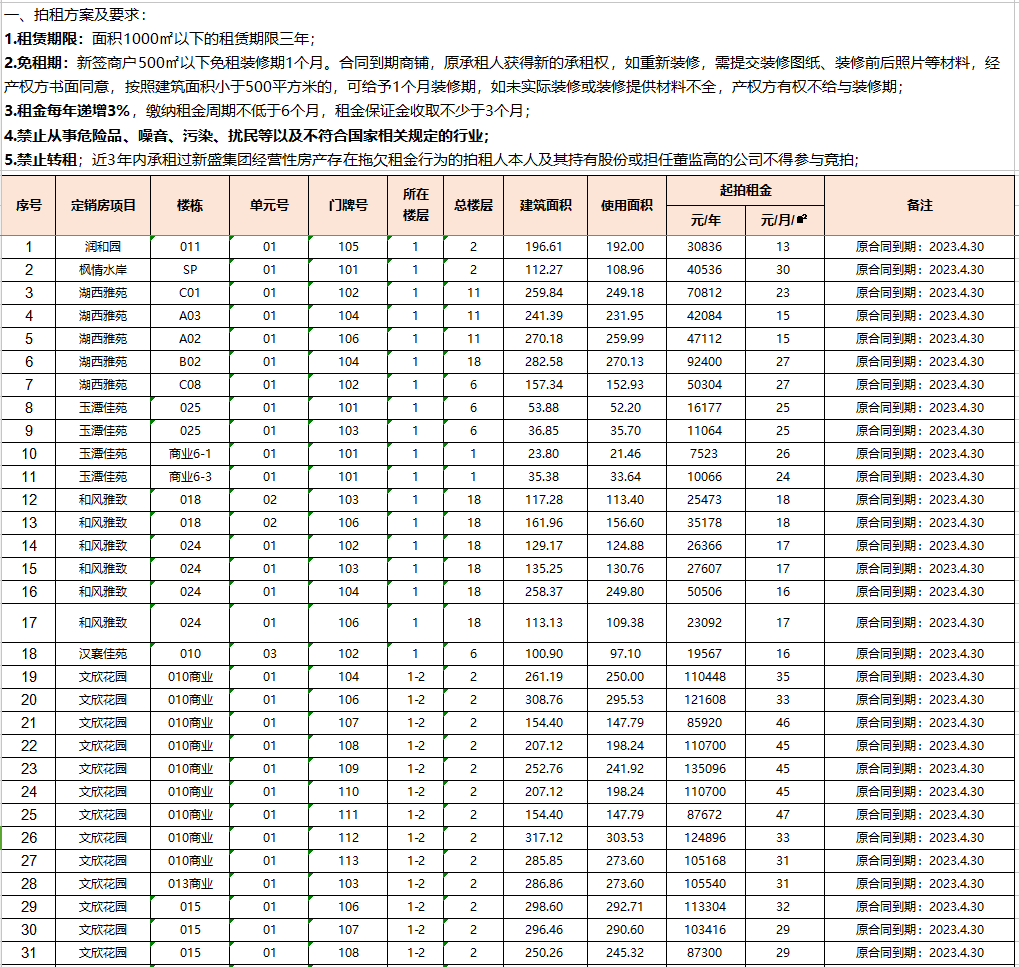This screenshot has height=967, width=1019.
Task: Click the annual rent cell 7523
Action: pyautogui.click(x=705, y=453)
